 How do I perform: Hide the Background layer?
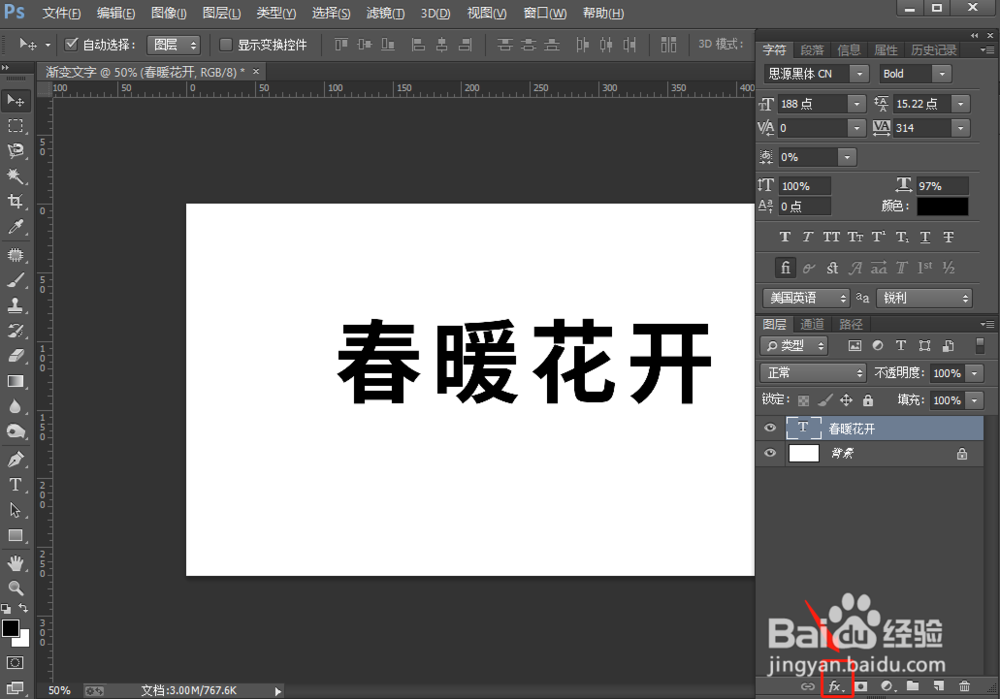[770, 453]
